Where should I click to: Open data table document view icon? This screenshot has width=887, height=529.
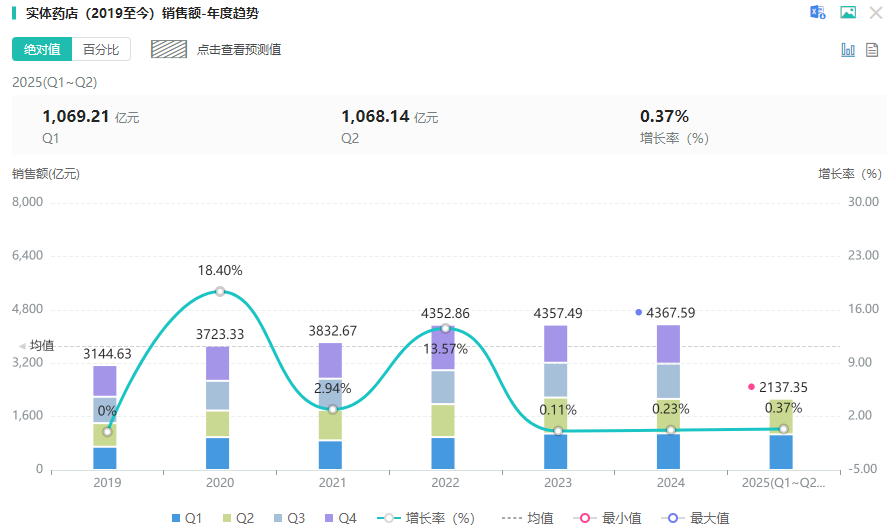coord(872,49)
